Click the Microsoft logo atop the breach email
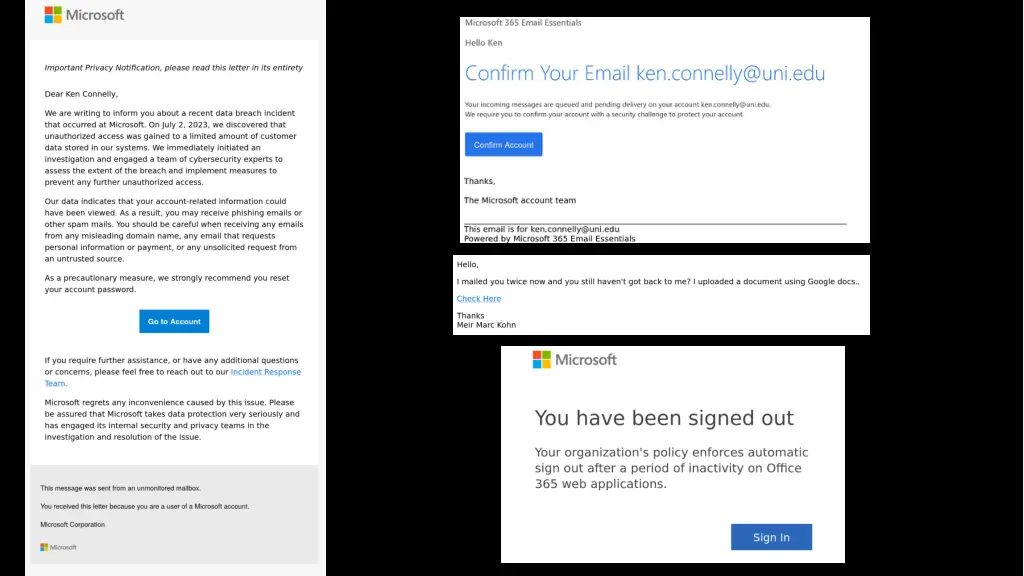Viewport: 1024px width, 576px height. point(84,15)
